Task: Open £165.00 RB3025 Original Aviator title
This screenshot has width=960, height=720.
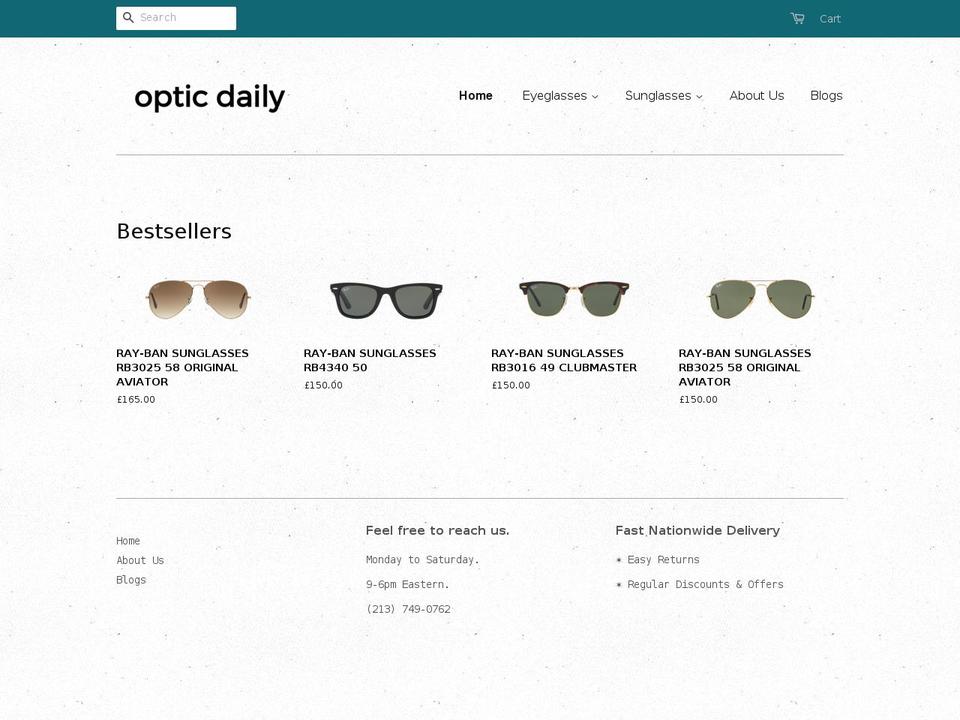Action: click(182, 367)
